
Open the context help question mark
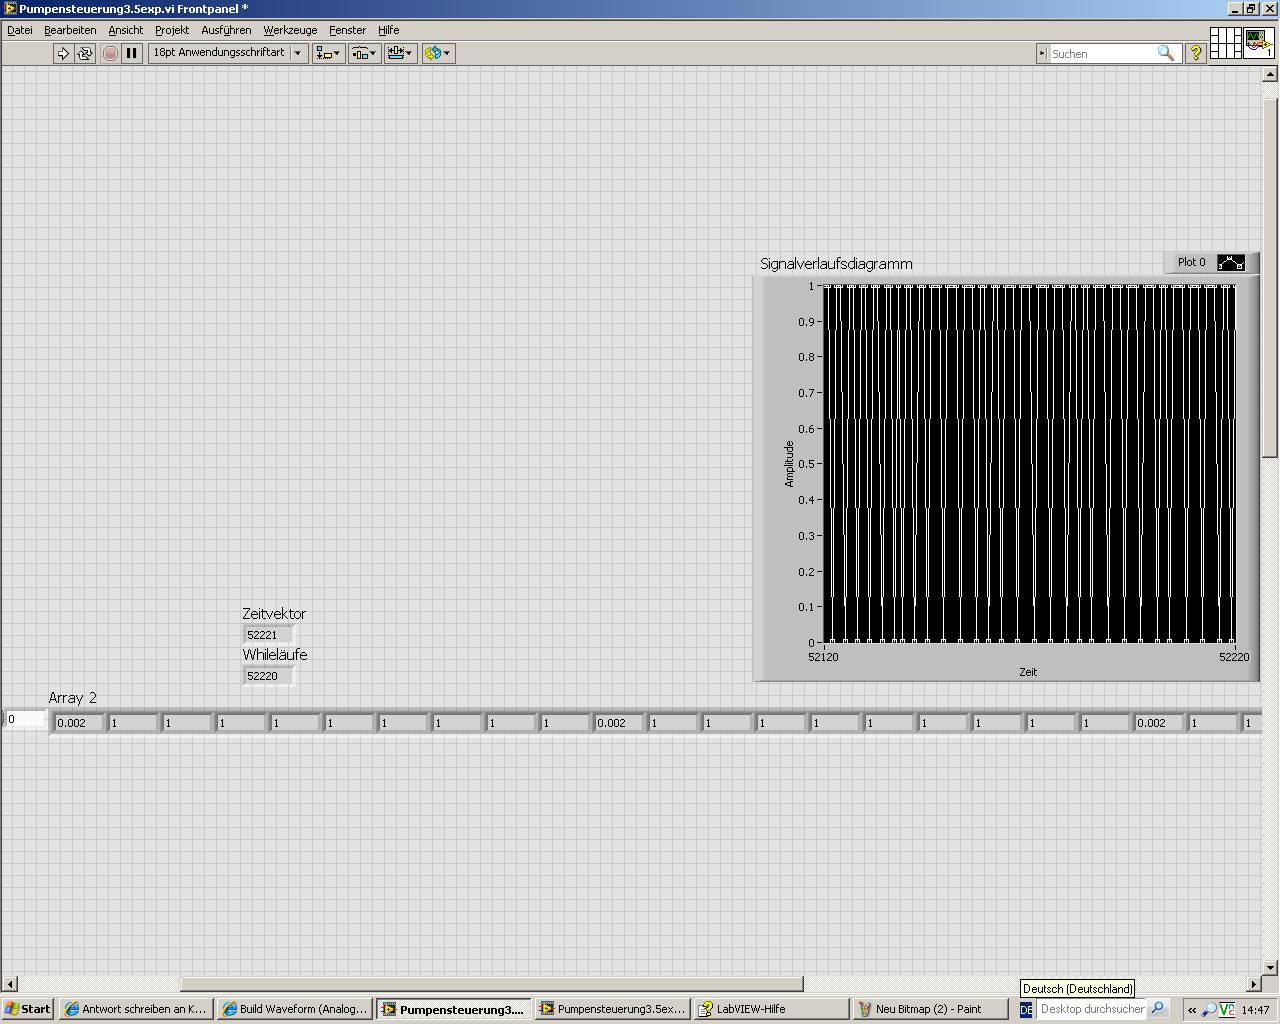tap(1195, 53)
